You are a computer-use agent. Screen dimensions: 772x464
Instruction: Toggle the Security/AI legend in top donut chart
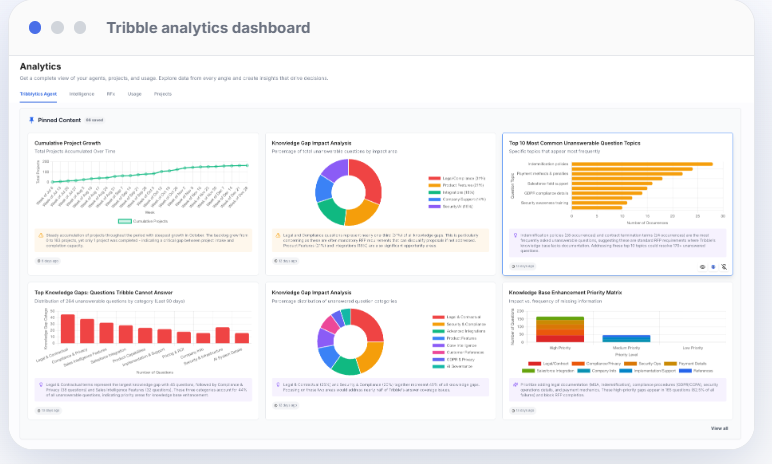(x=450, y=206)
